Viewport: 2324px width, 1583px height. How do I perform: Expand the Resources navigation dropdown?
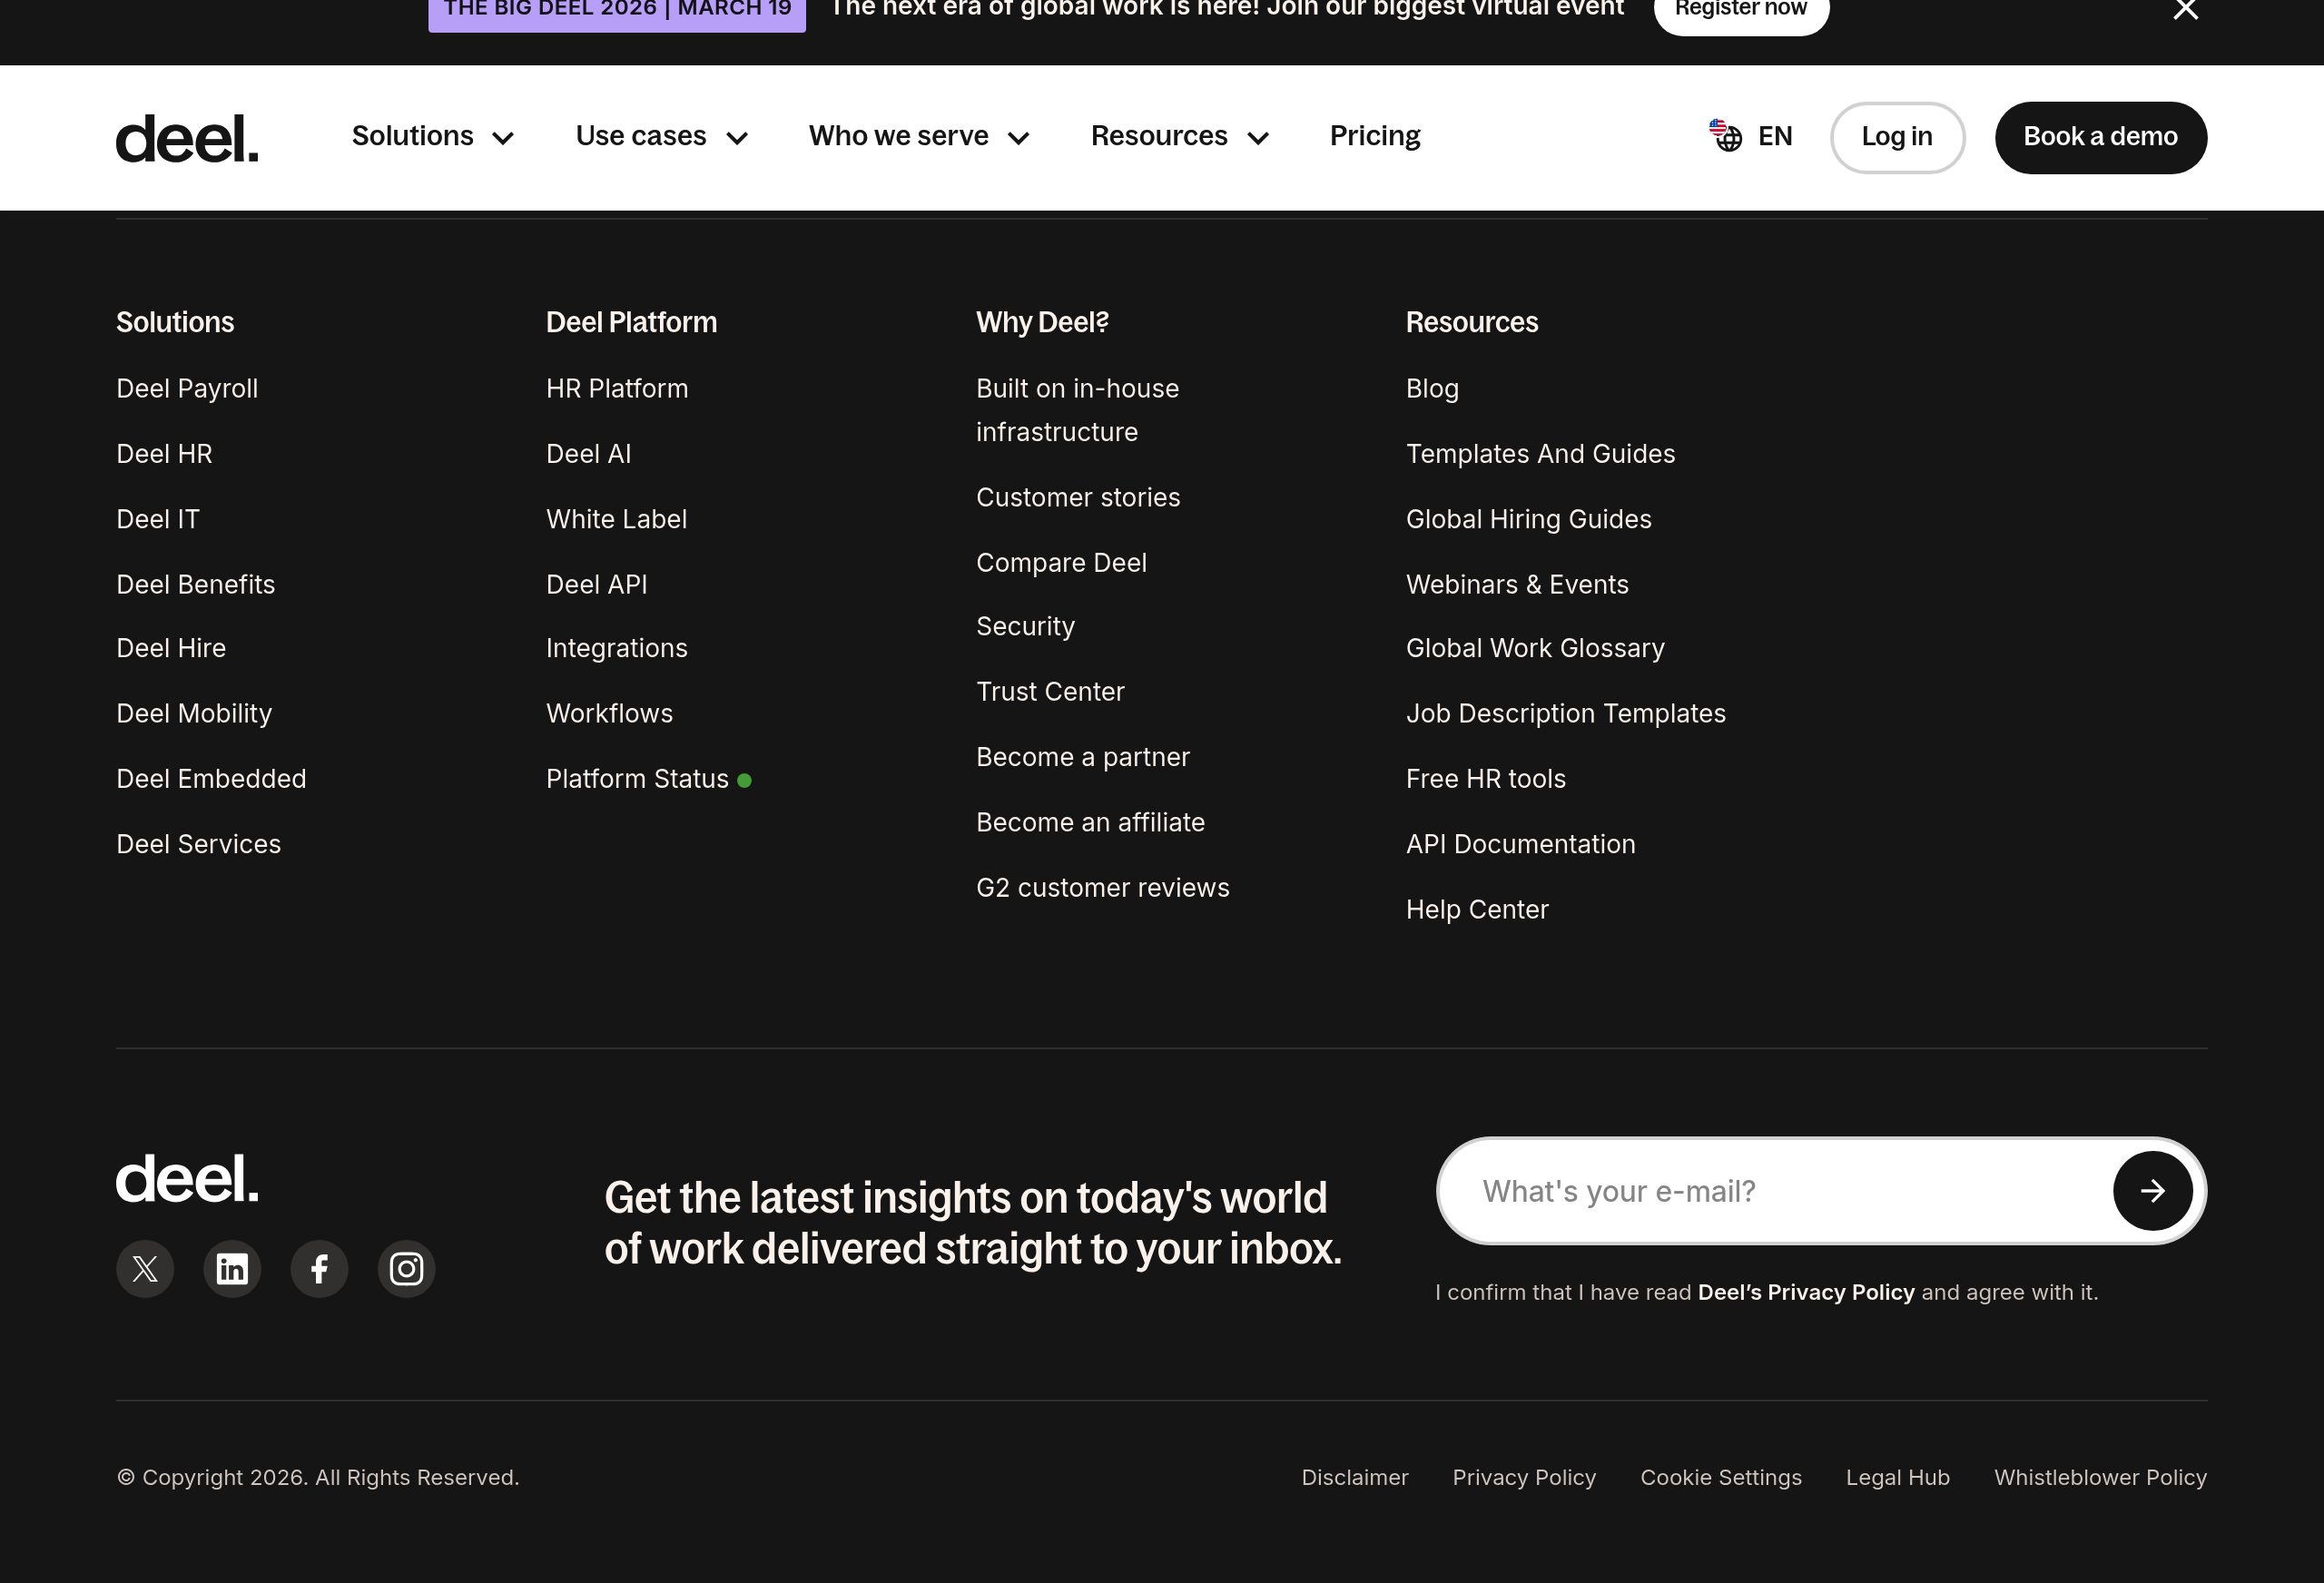[1179, 136]
